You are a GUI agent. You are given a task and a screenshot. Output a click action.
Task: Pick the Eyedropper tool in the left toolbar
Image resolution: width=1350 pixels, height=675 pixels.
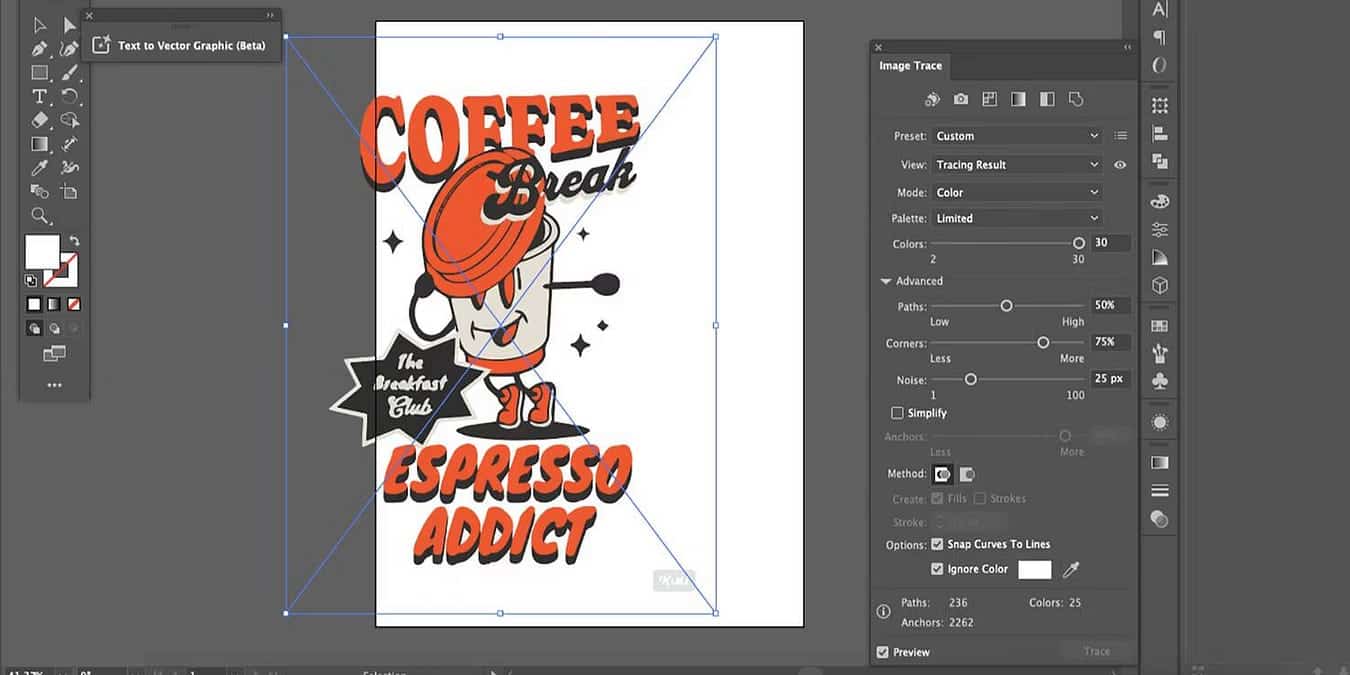click(39, 168)
